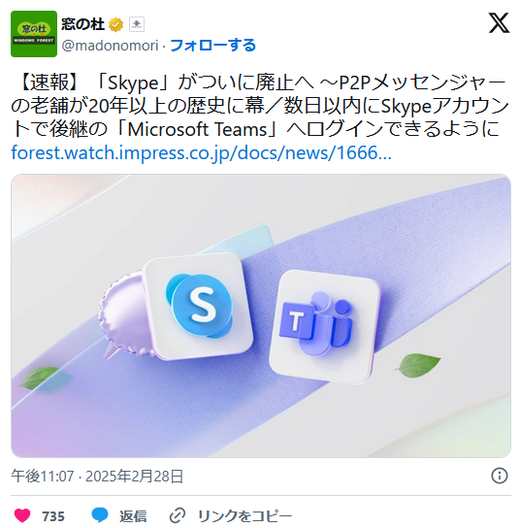The image size is (520, 528).
Task: Click the tweet headline text about Skype廃止
Action: pyautogui.click(x=259, y=106)
